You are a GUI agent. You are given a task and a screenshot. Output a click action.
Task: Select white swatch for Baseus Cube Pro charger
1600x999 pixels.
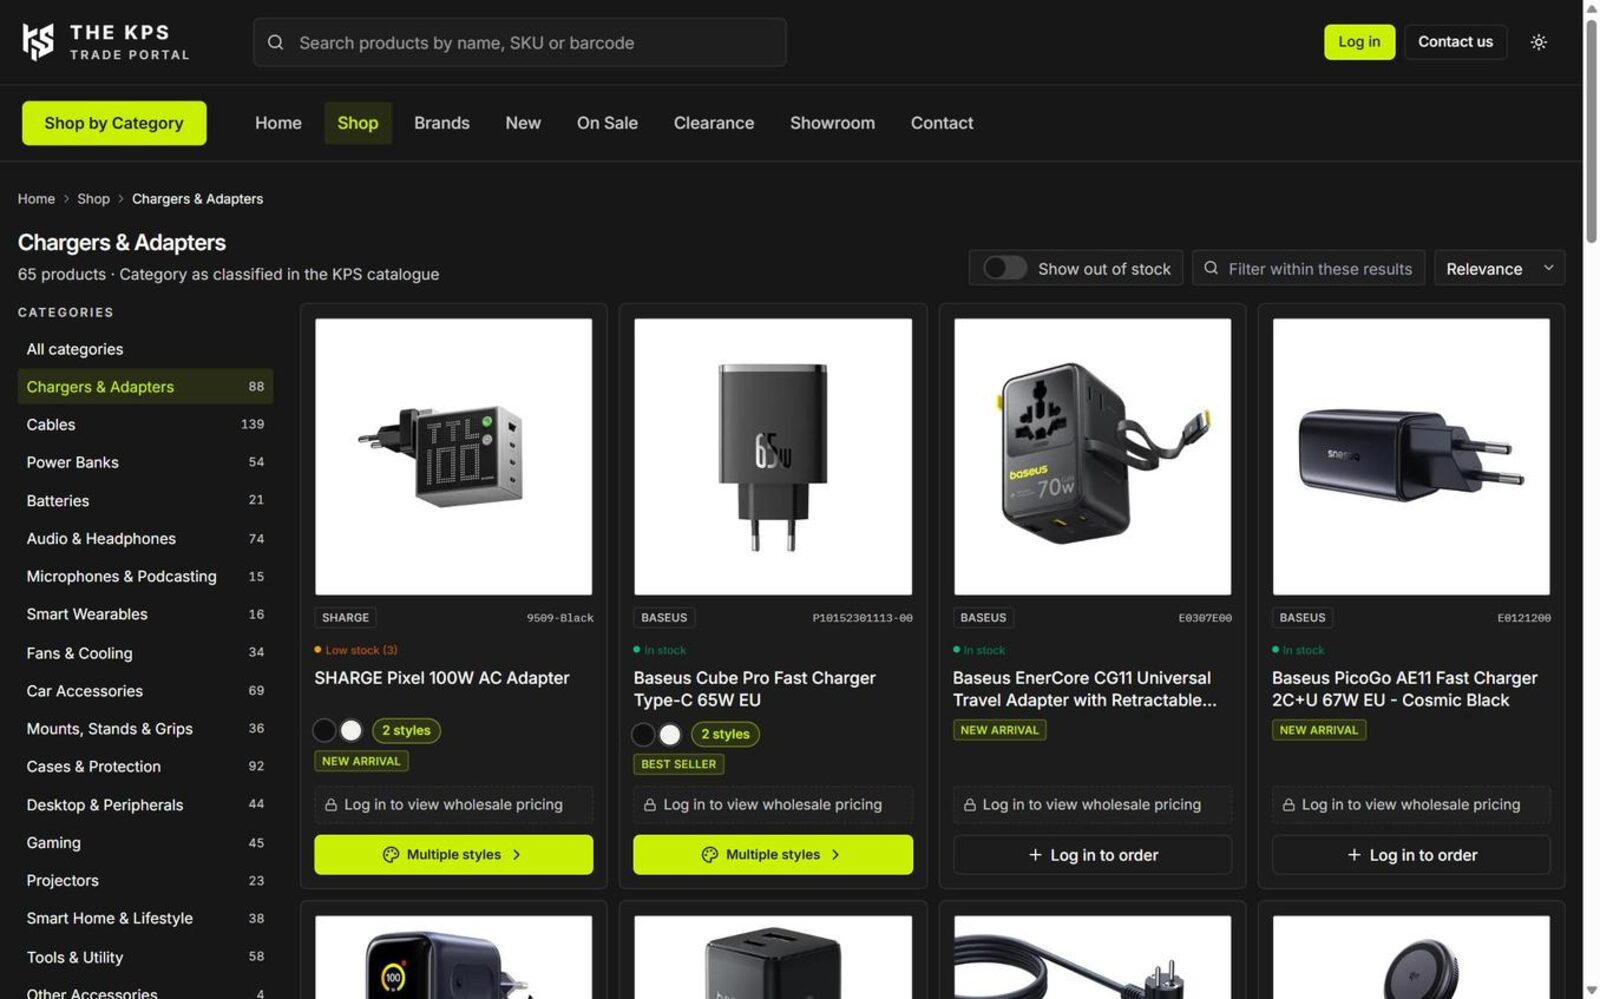pos(670,735)
